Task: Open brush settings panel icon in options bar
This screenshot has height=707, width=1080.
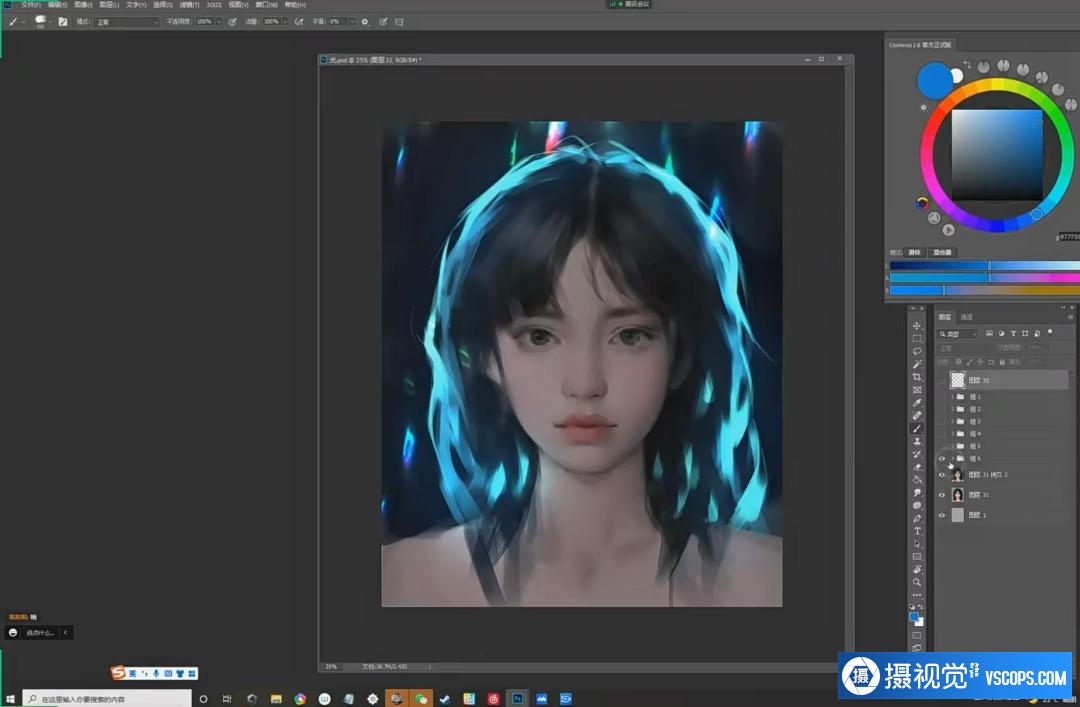Action: pyautogui.click(x=63, y=21)
